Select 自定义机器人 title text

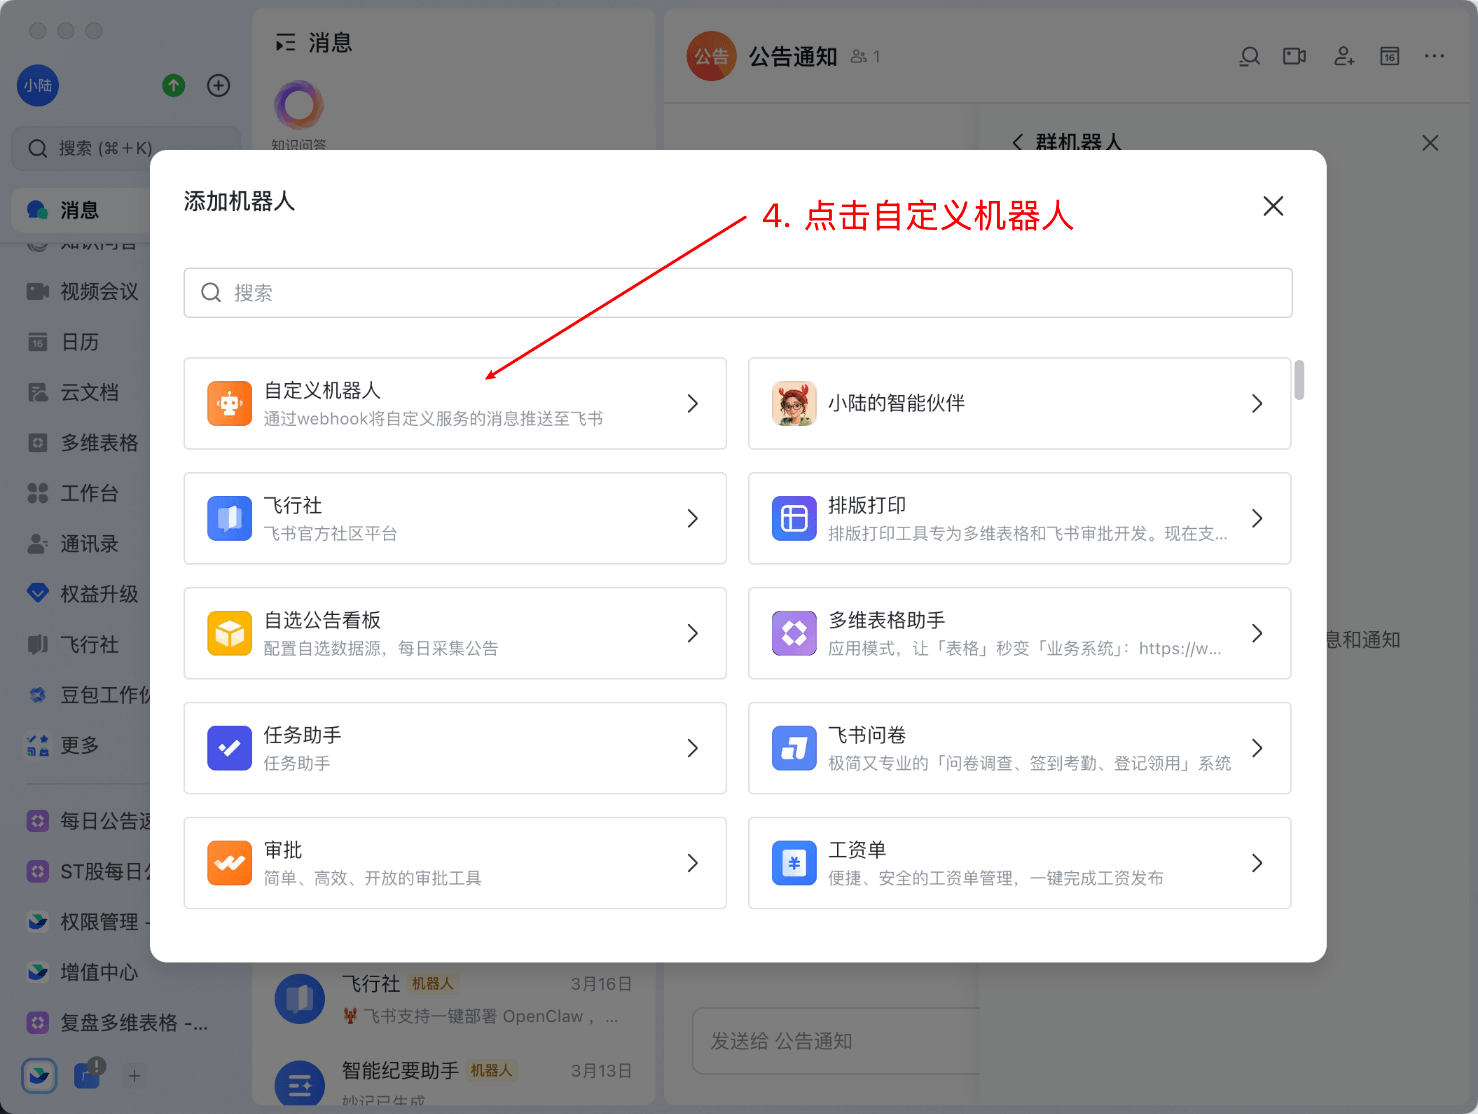pyautogui.click(x=322, y=391)
